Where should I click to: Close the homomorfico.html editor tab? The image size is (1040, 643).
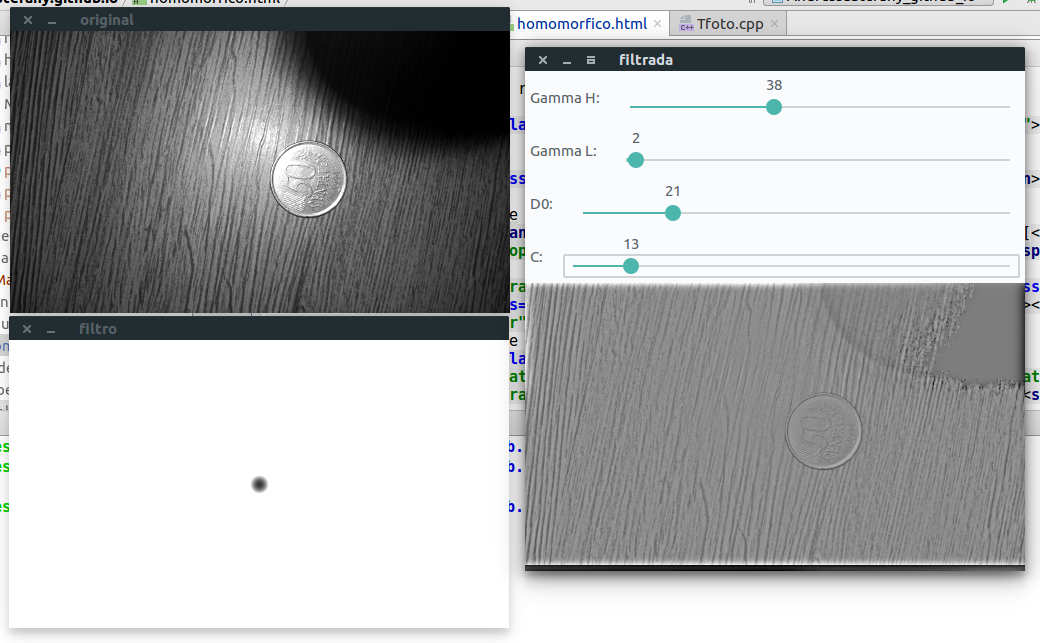point(656,24)
